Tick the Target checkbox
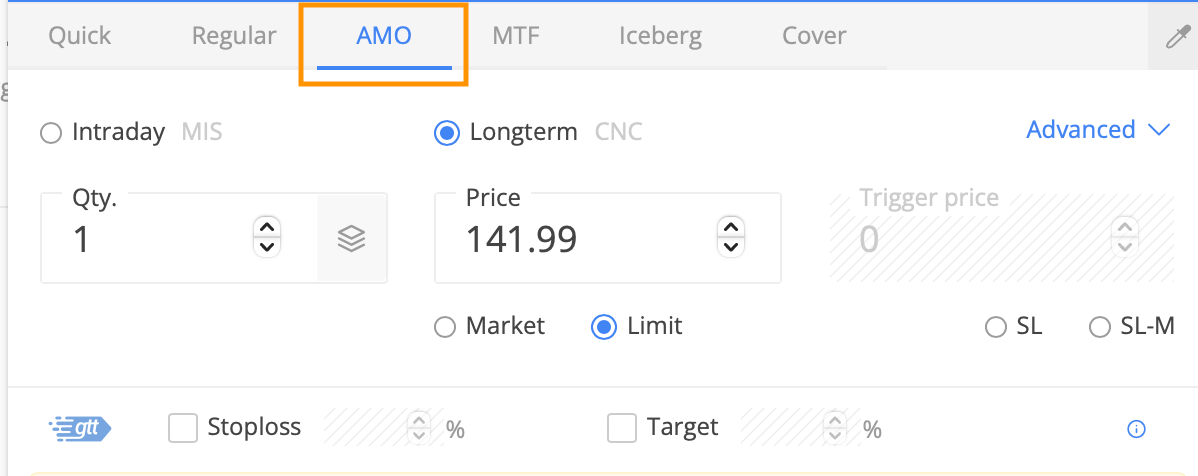Image resolution: width=1198 pixels, height=476 pixels. (x=622, y=428)
